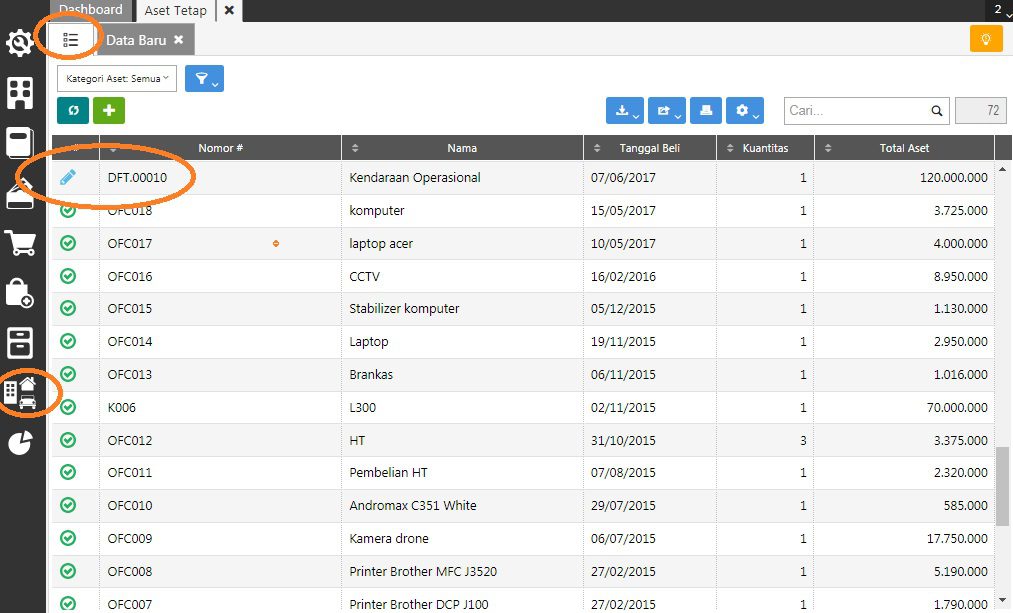Open the shopping cart sales module
The width and height of the screenshot is (1013, 613).
[20, 243]
